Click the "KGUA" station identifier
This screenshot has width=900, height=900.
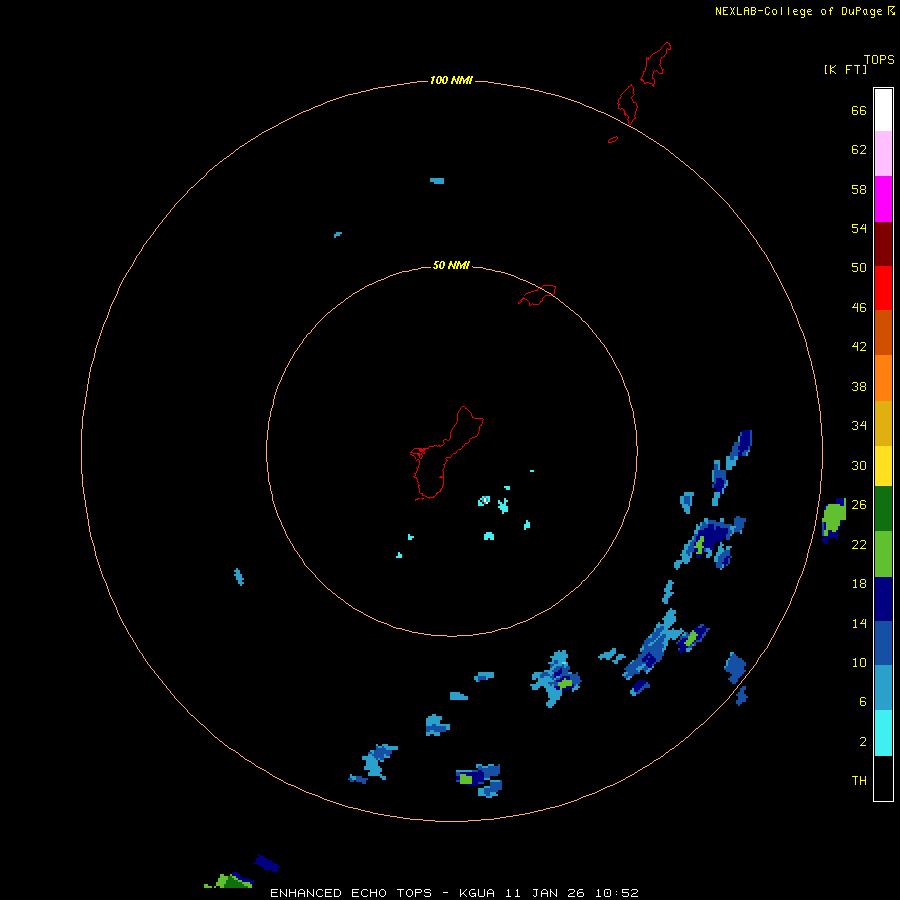pos(479,893)
